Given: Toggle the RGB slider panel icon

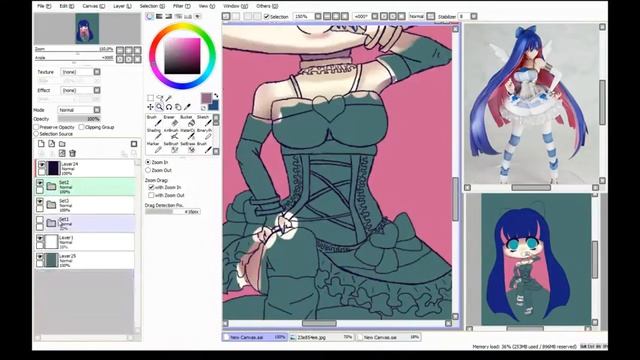Looking at the screenshot, I should pos(159,16).
